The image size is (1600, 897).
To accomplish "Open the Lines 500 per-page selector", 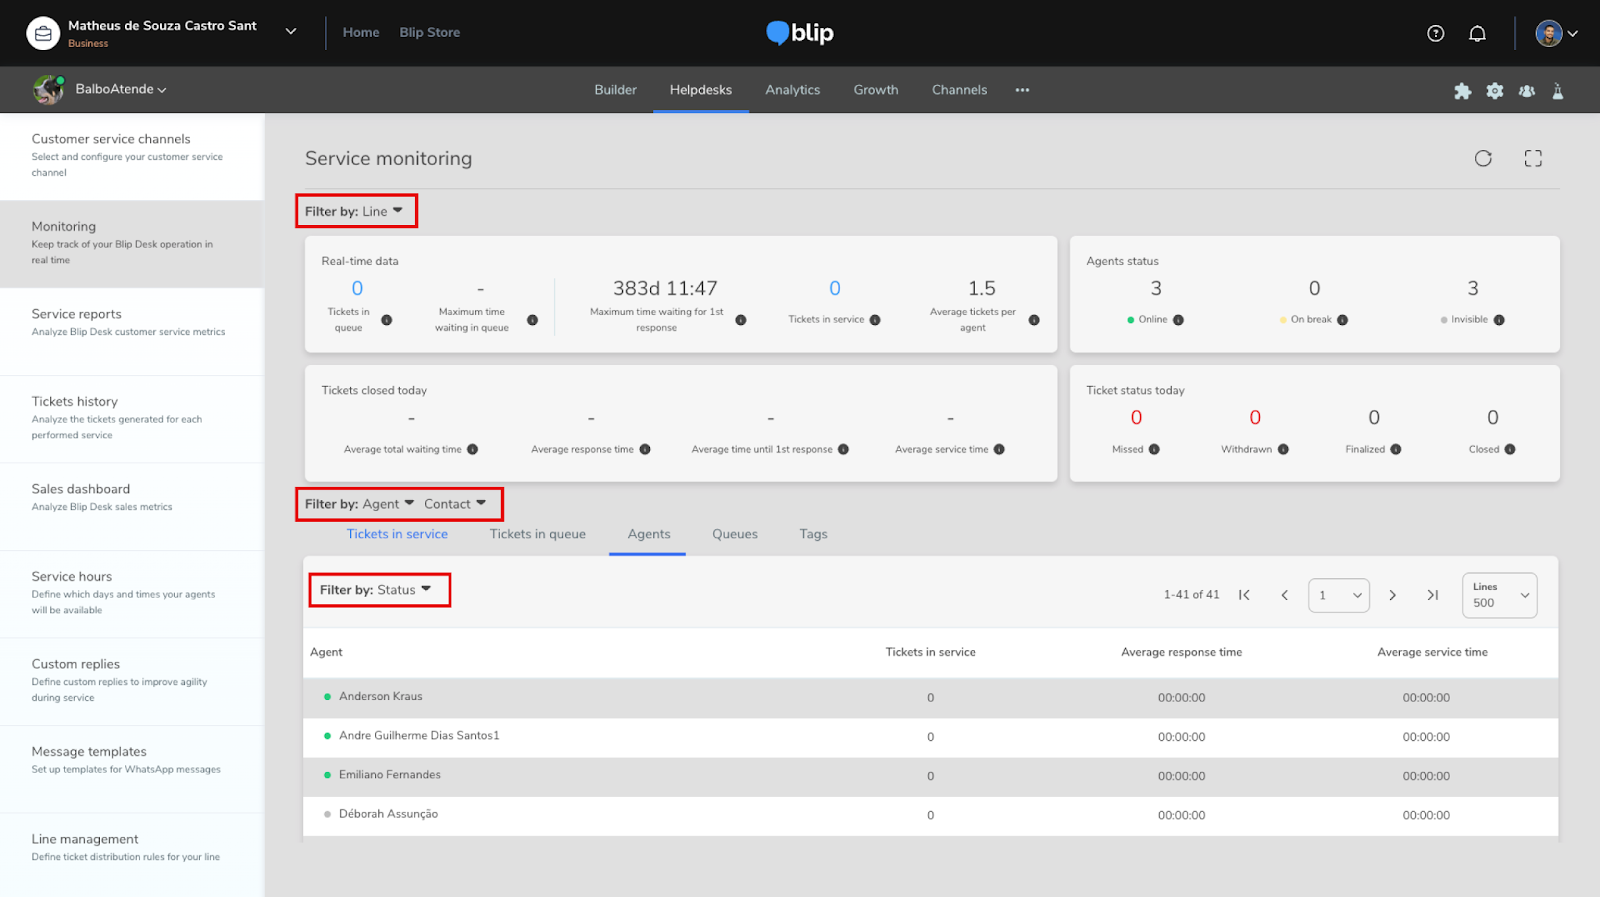I will click(x=1499, y=595).
